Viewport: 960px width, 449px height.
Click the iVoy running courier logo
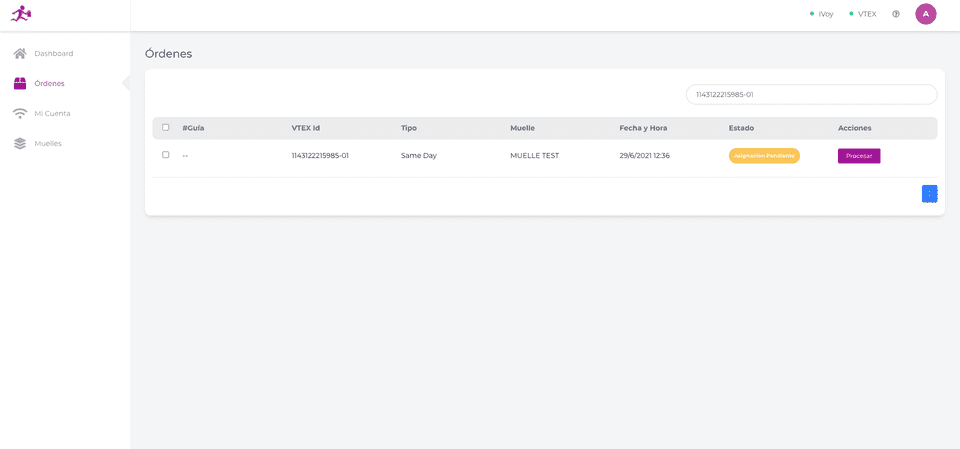pos(21,14)
